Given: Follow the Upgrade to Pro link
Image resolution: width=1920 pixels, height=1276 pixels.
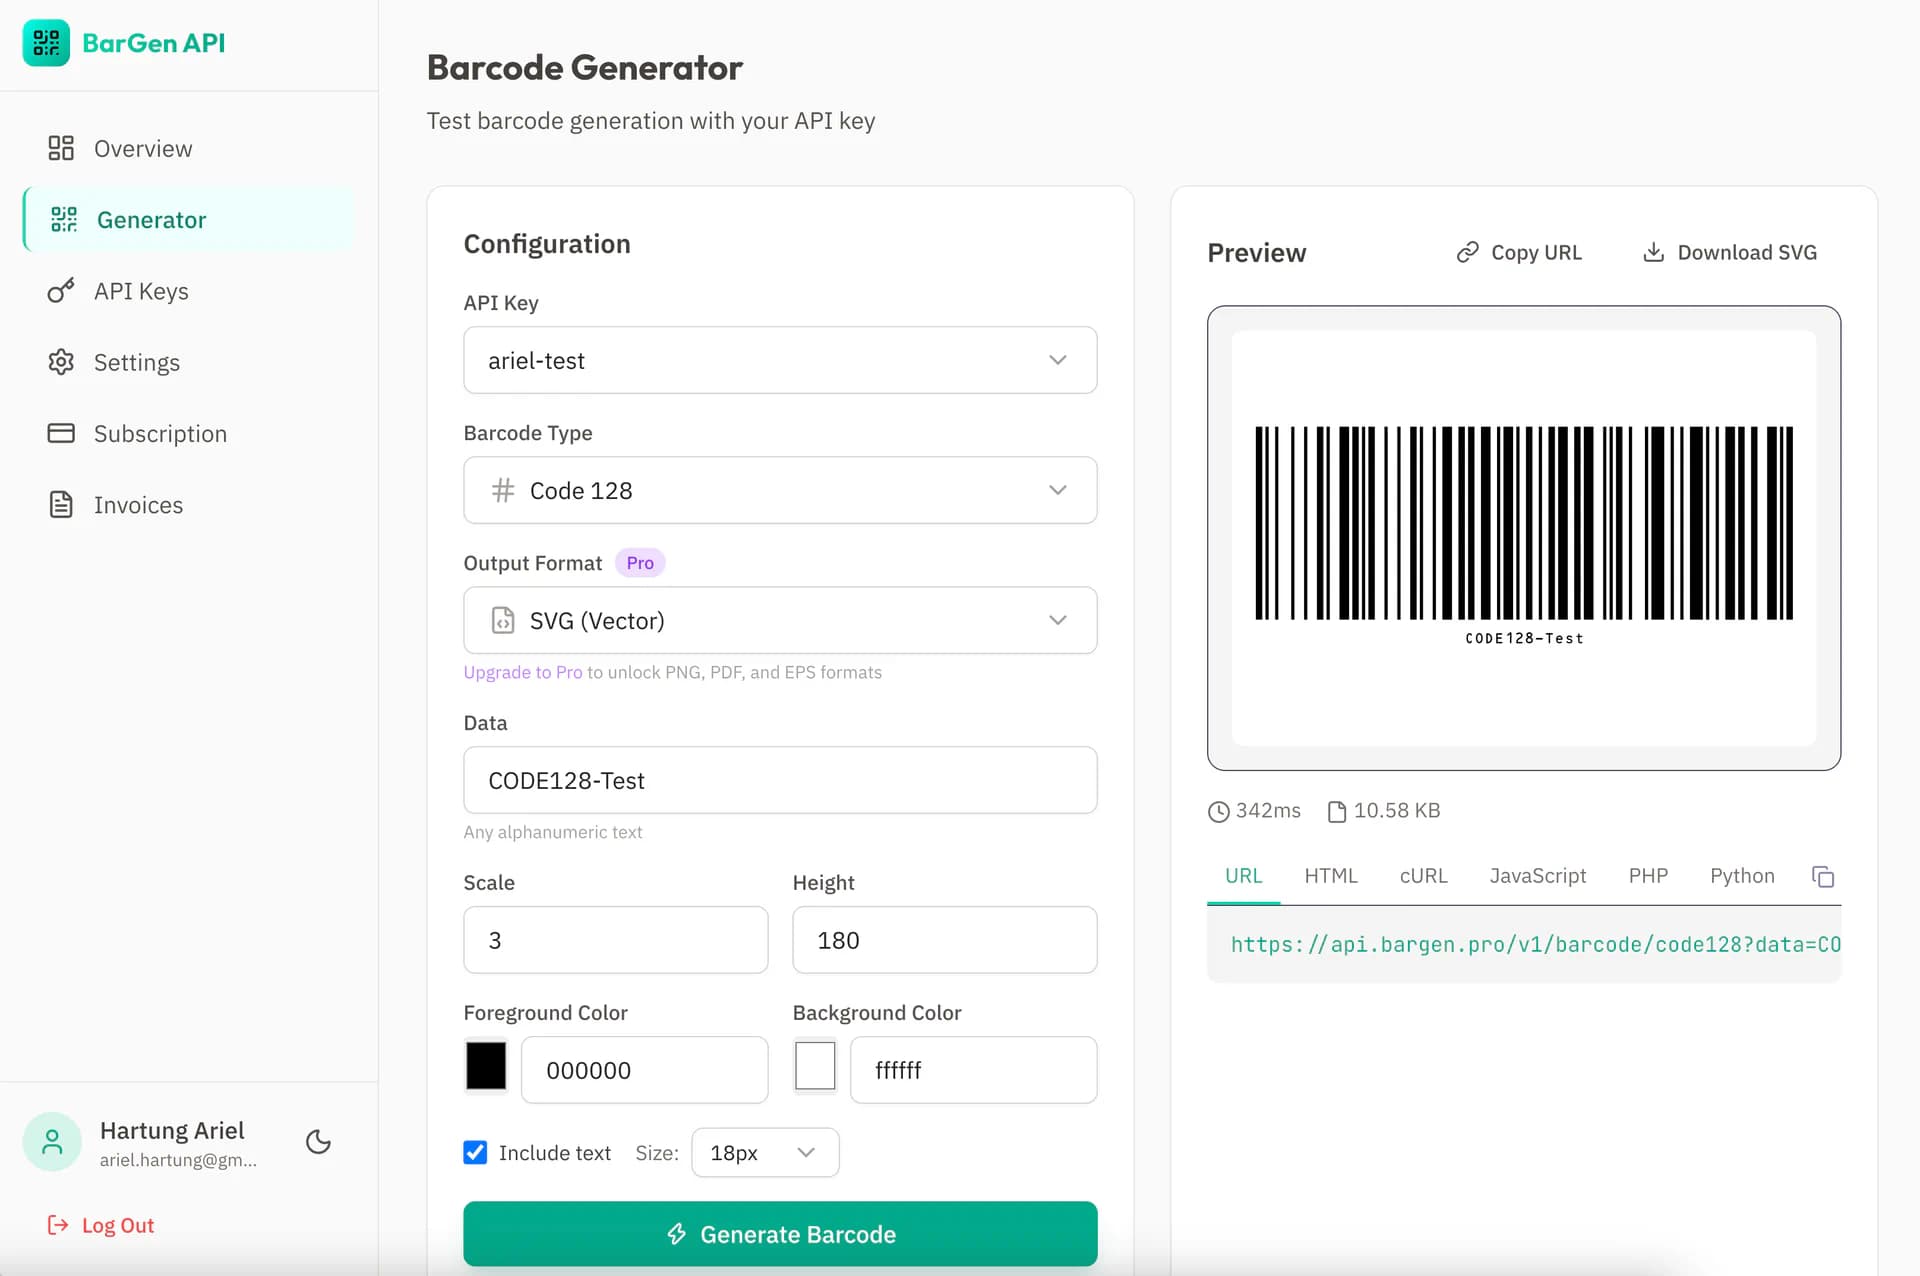Looking at the screenshot, I should click(x=523, y=672).
